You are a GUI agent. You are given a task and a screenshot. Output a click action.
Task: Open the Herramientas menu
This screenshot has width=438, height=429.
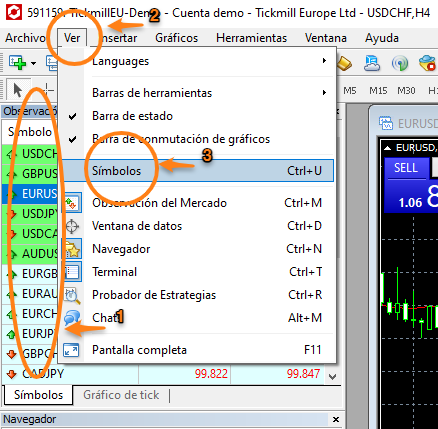coord(251,38)
